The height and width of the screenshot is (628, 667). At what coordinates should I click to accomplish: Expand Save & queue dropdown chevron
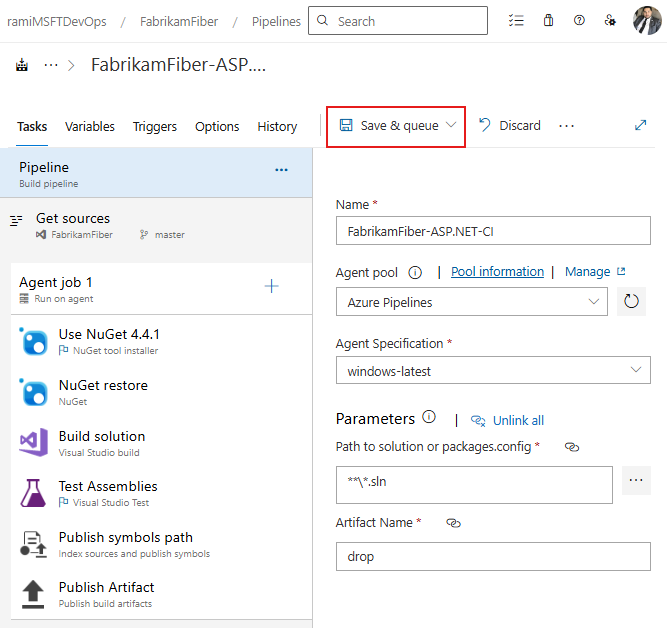(451, 125)
